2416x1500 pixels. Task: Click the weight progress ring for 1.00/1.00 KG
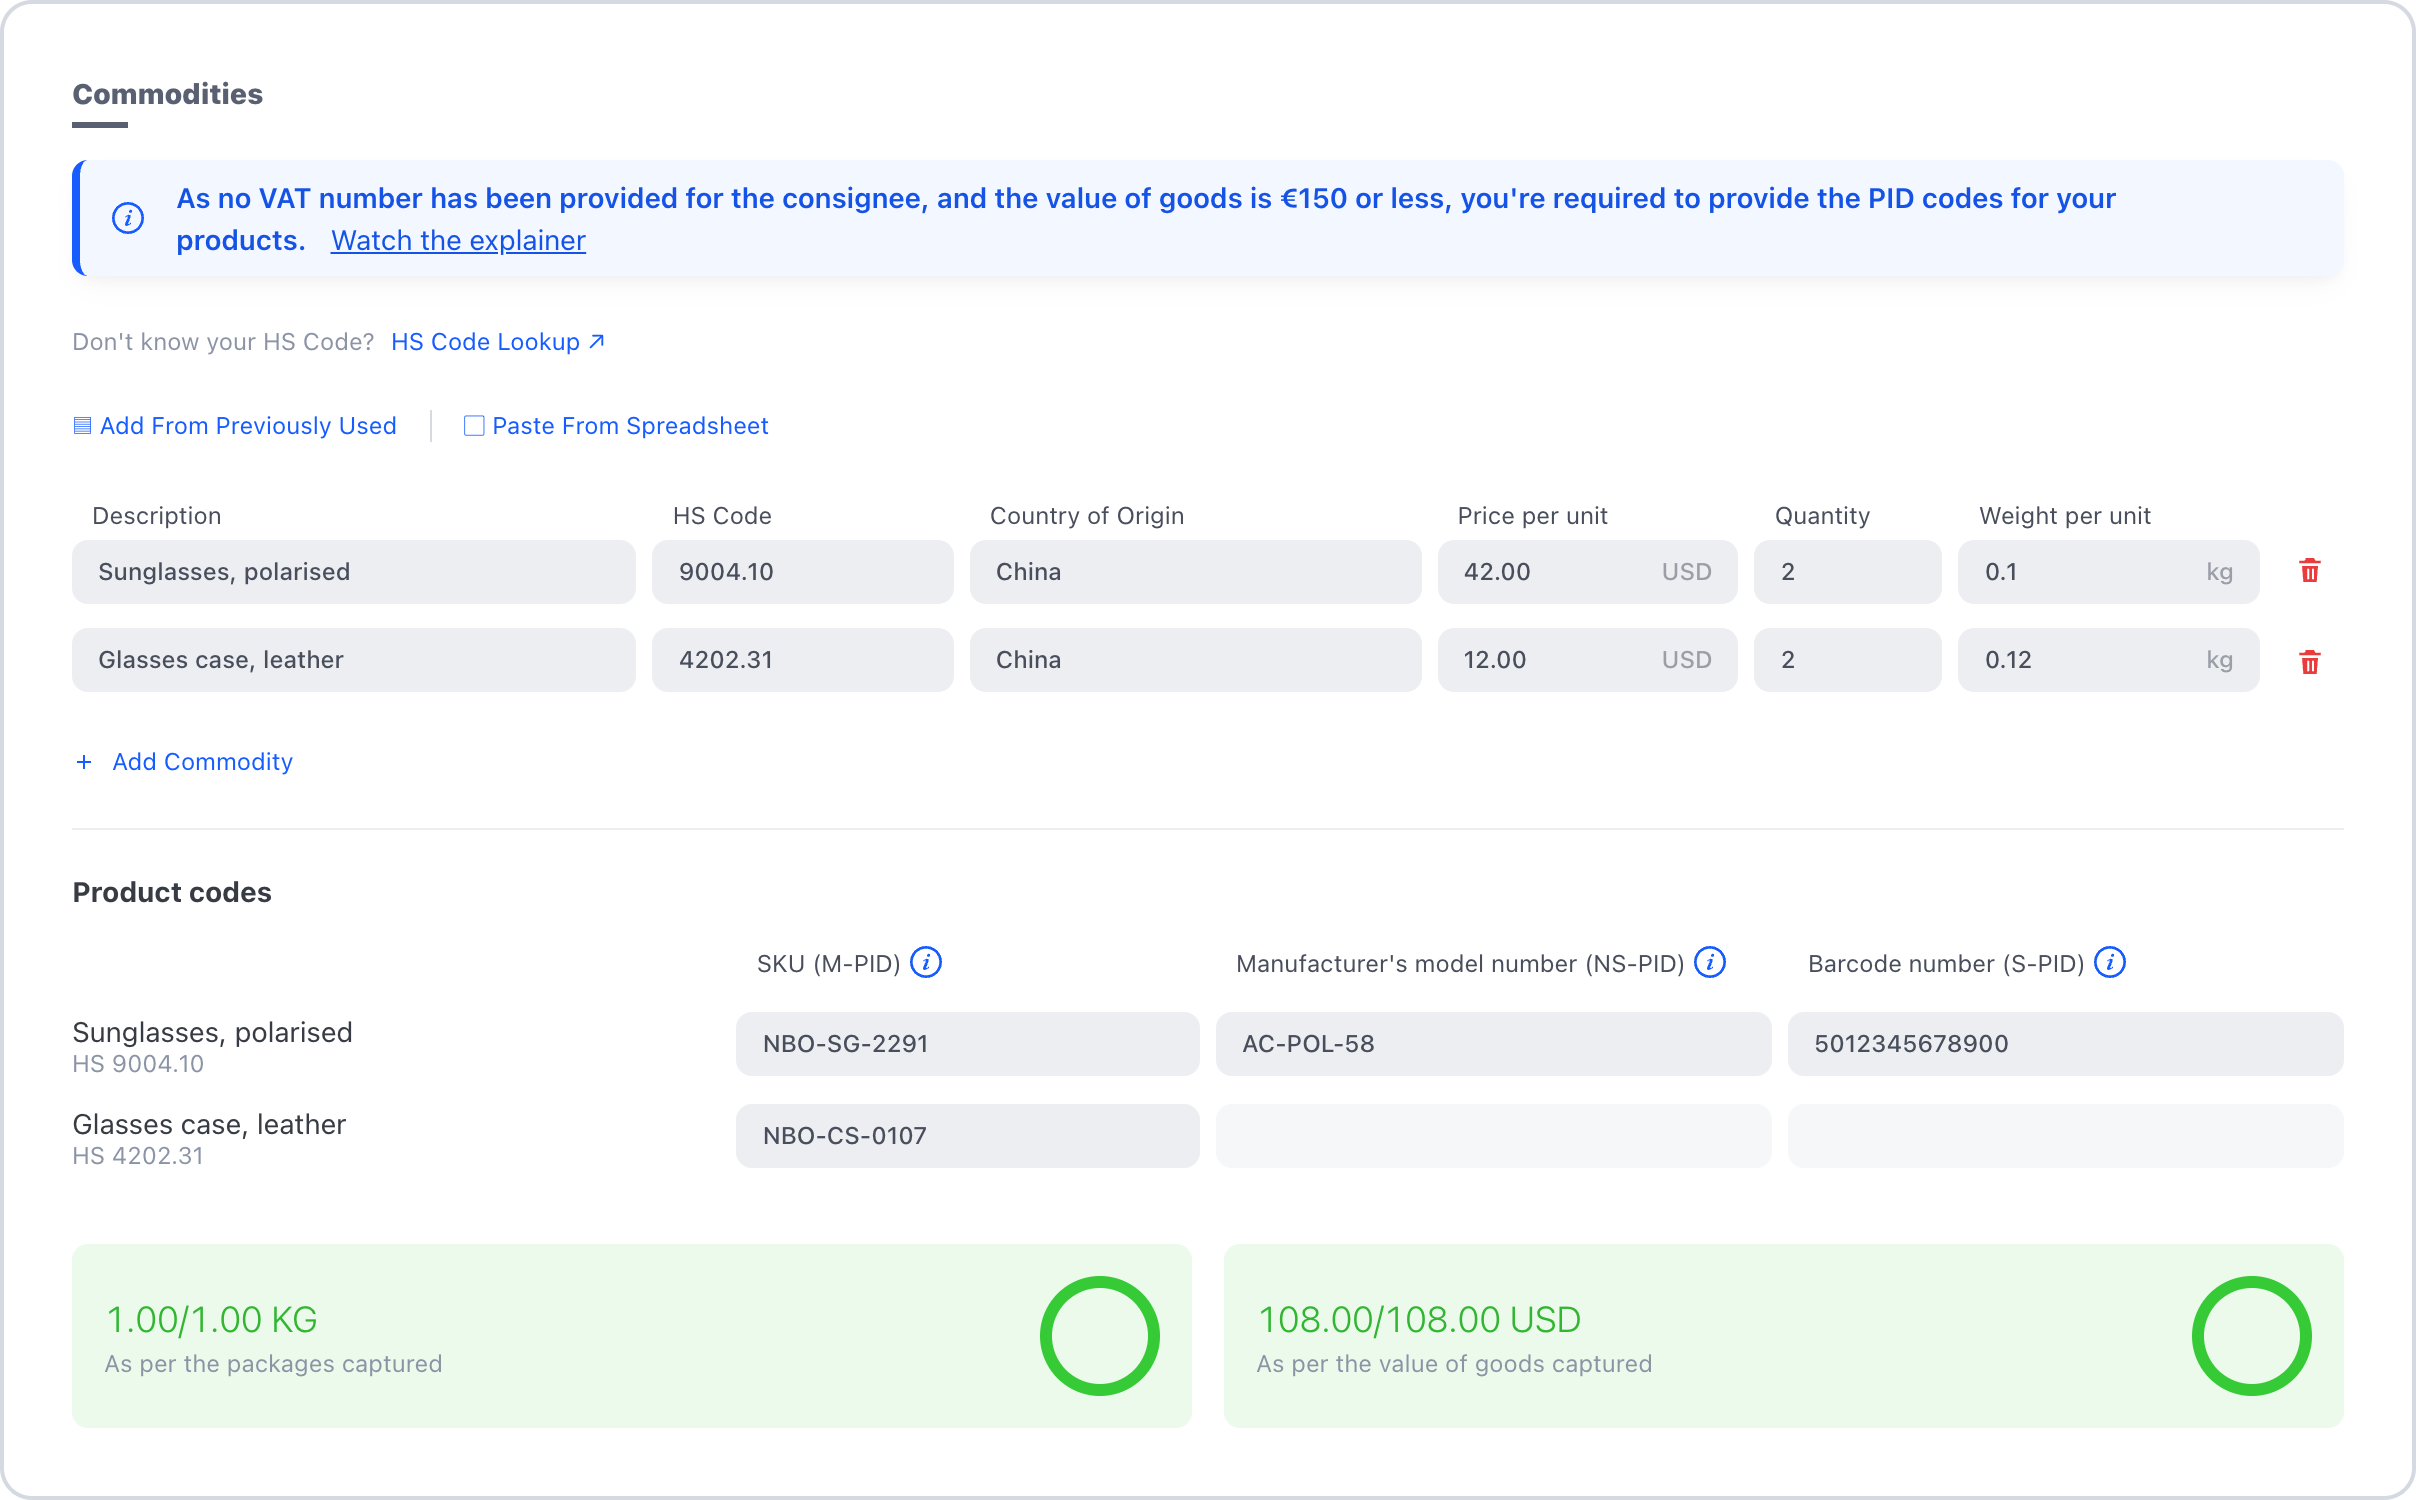coord(1100,1336)
